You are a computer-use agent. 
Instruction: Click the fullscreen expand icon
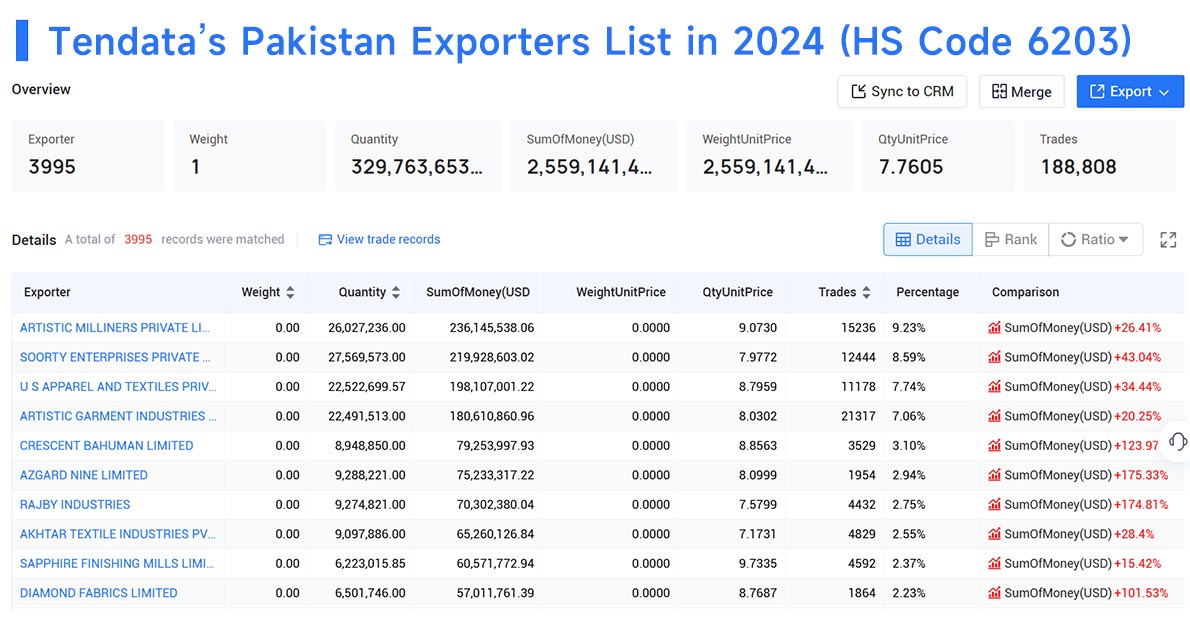click(1168, 239)
